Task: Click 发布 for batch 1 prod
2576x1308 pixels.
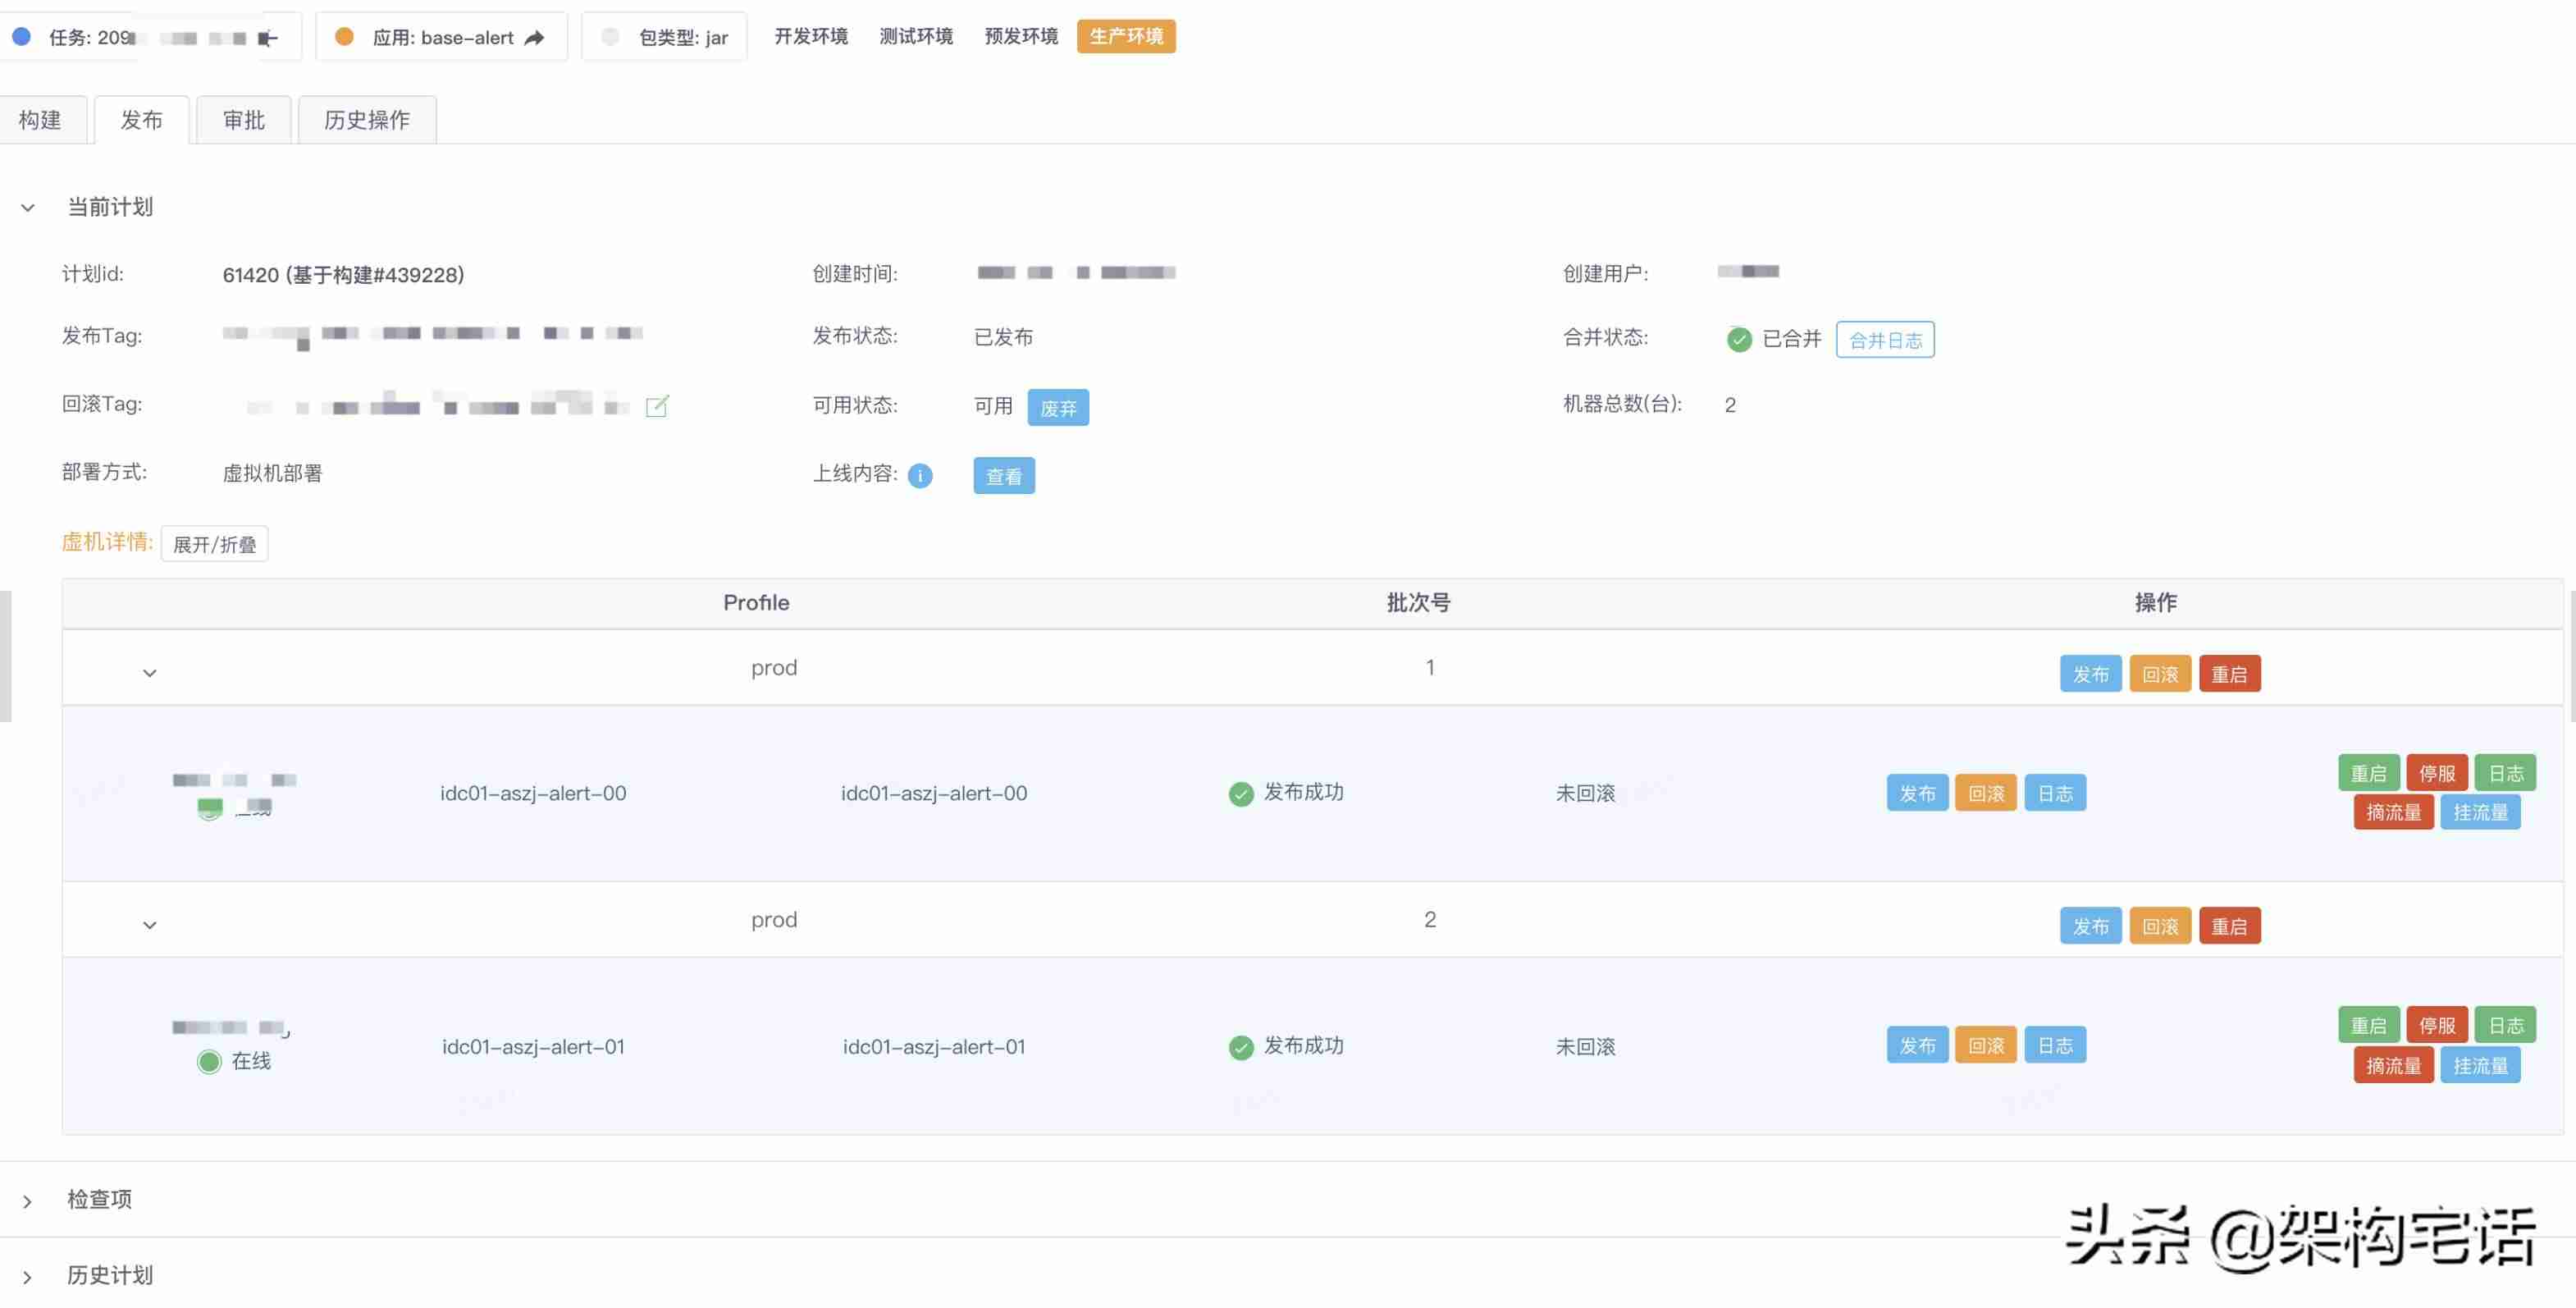Action: click(2090, 674)
